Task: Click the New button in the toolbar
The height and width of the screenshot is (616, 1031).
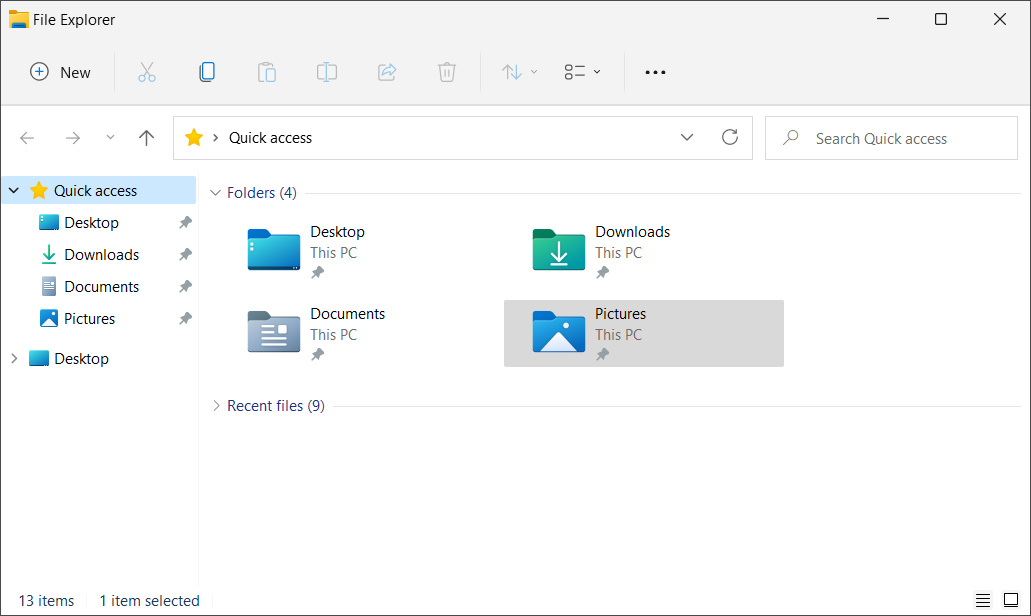Action: pyautogui.click(x=60, y=72)
